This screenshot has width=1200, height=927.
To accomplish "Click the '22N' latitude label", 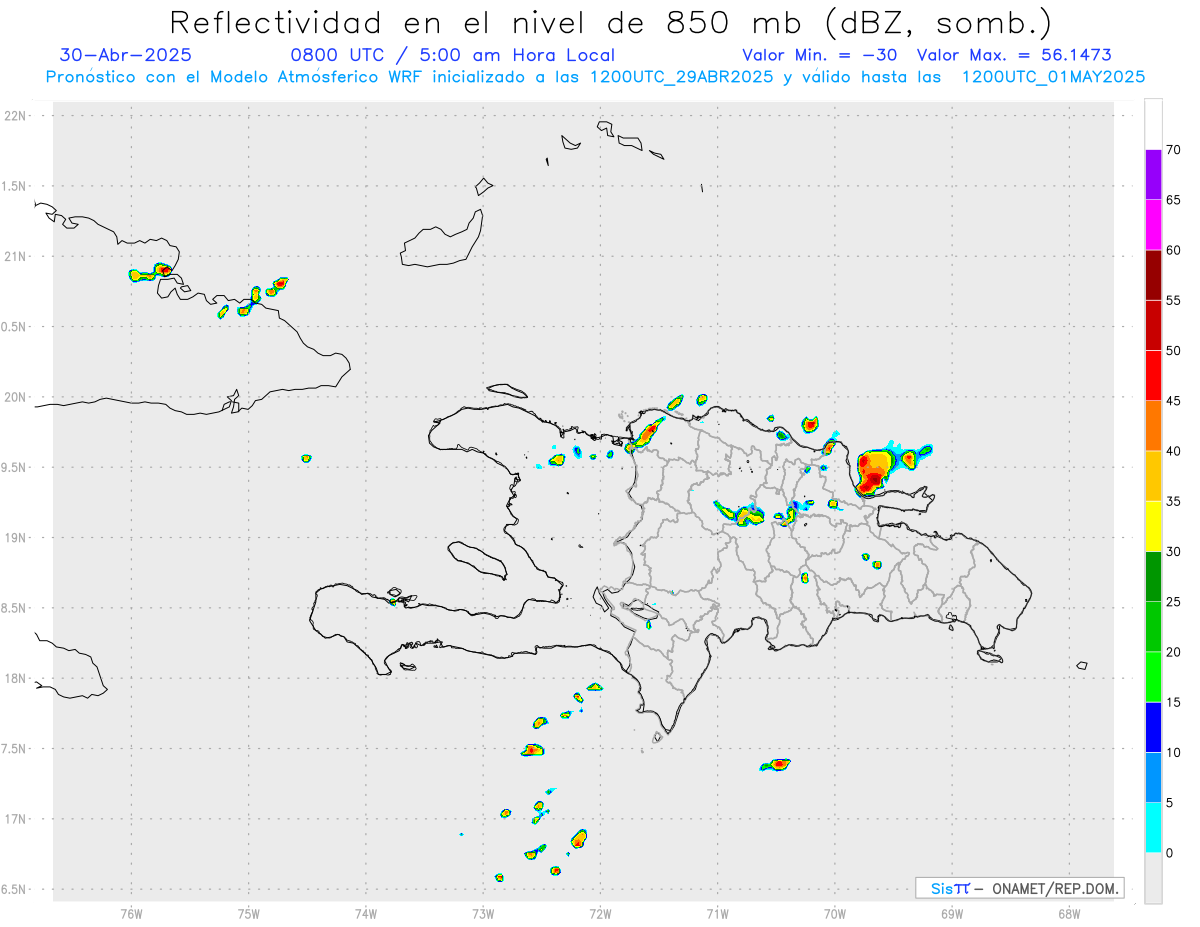I will pos(17,116).
